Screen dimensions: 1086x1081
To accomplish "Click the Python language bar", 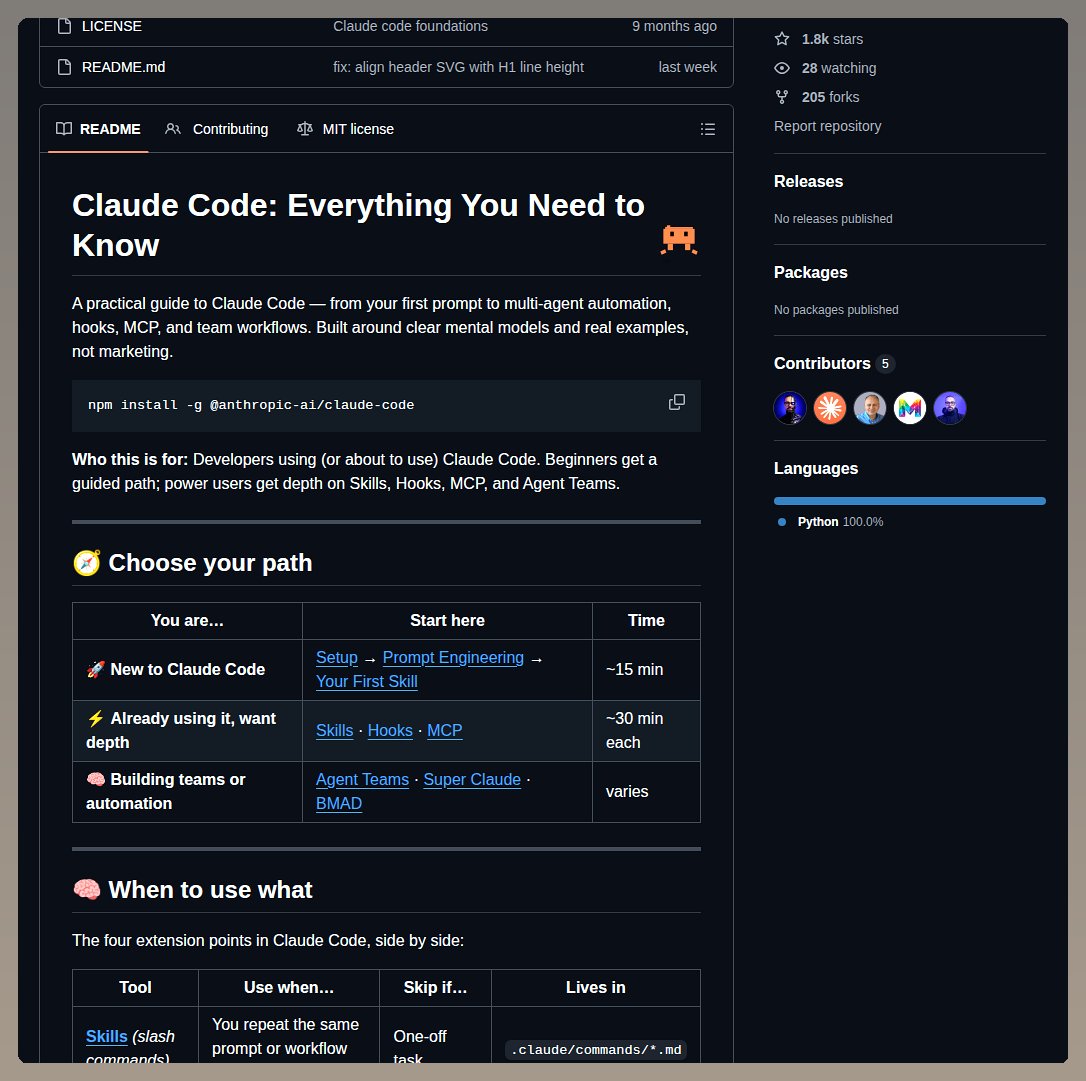I will [x=909, y=501].
